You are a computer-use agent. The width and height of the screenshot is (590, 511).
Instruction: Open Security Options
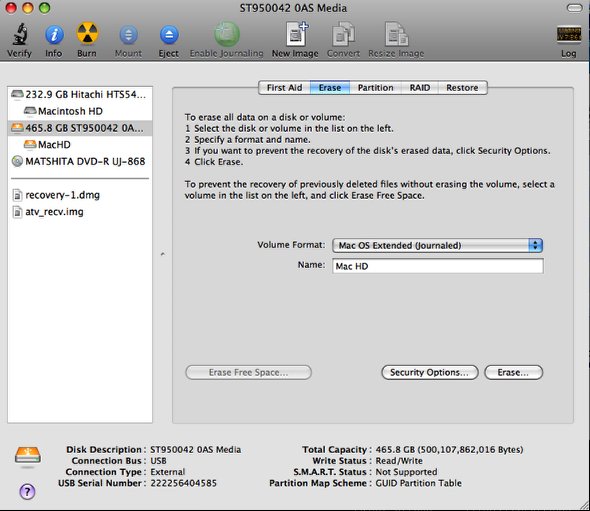pos(430,373)
